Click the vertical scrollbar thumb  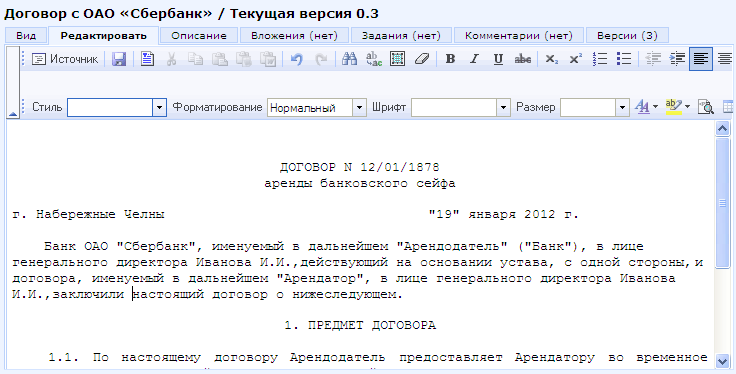pos(723,203)
